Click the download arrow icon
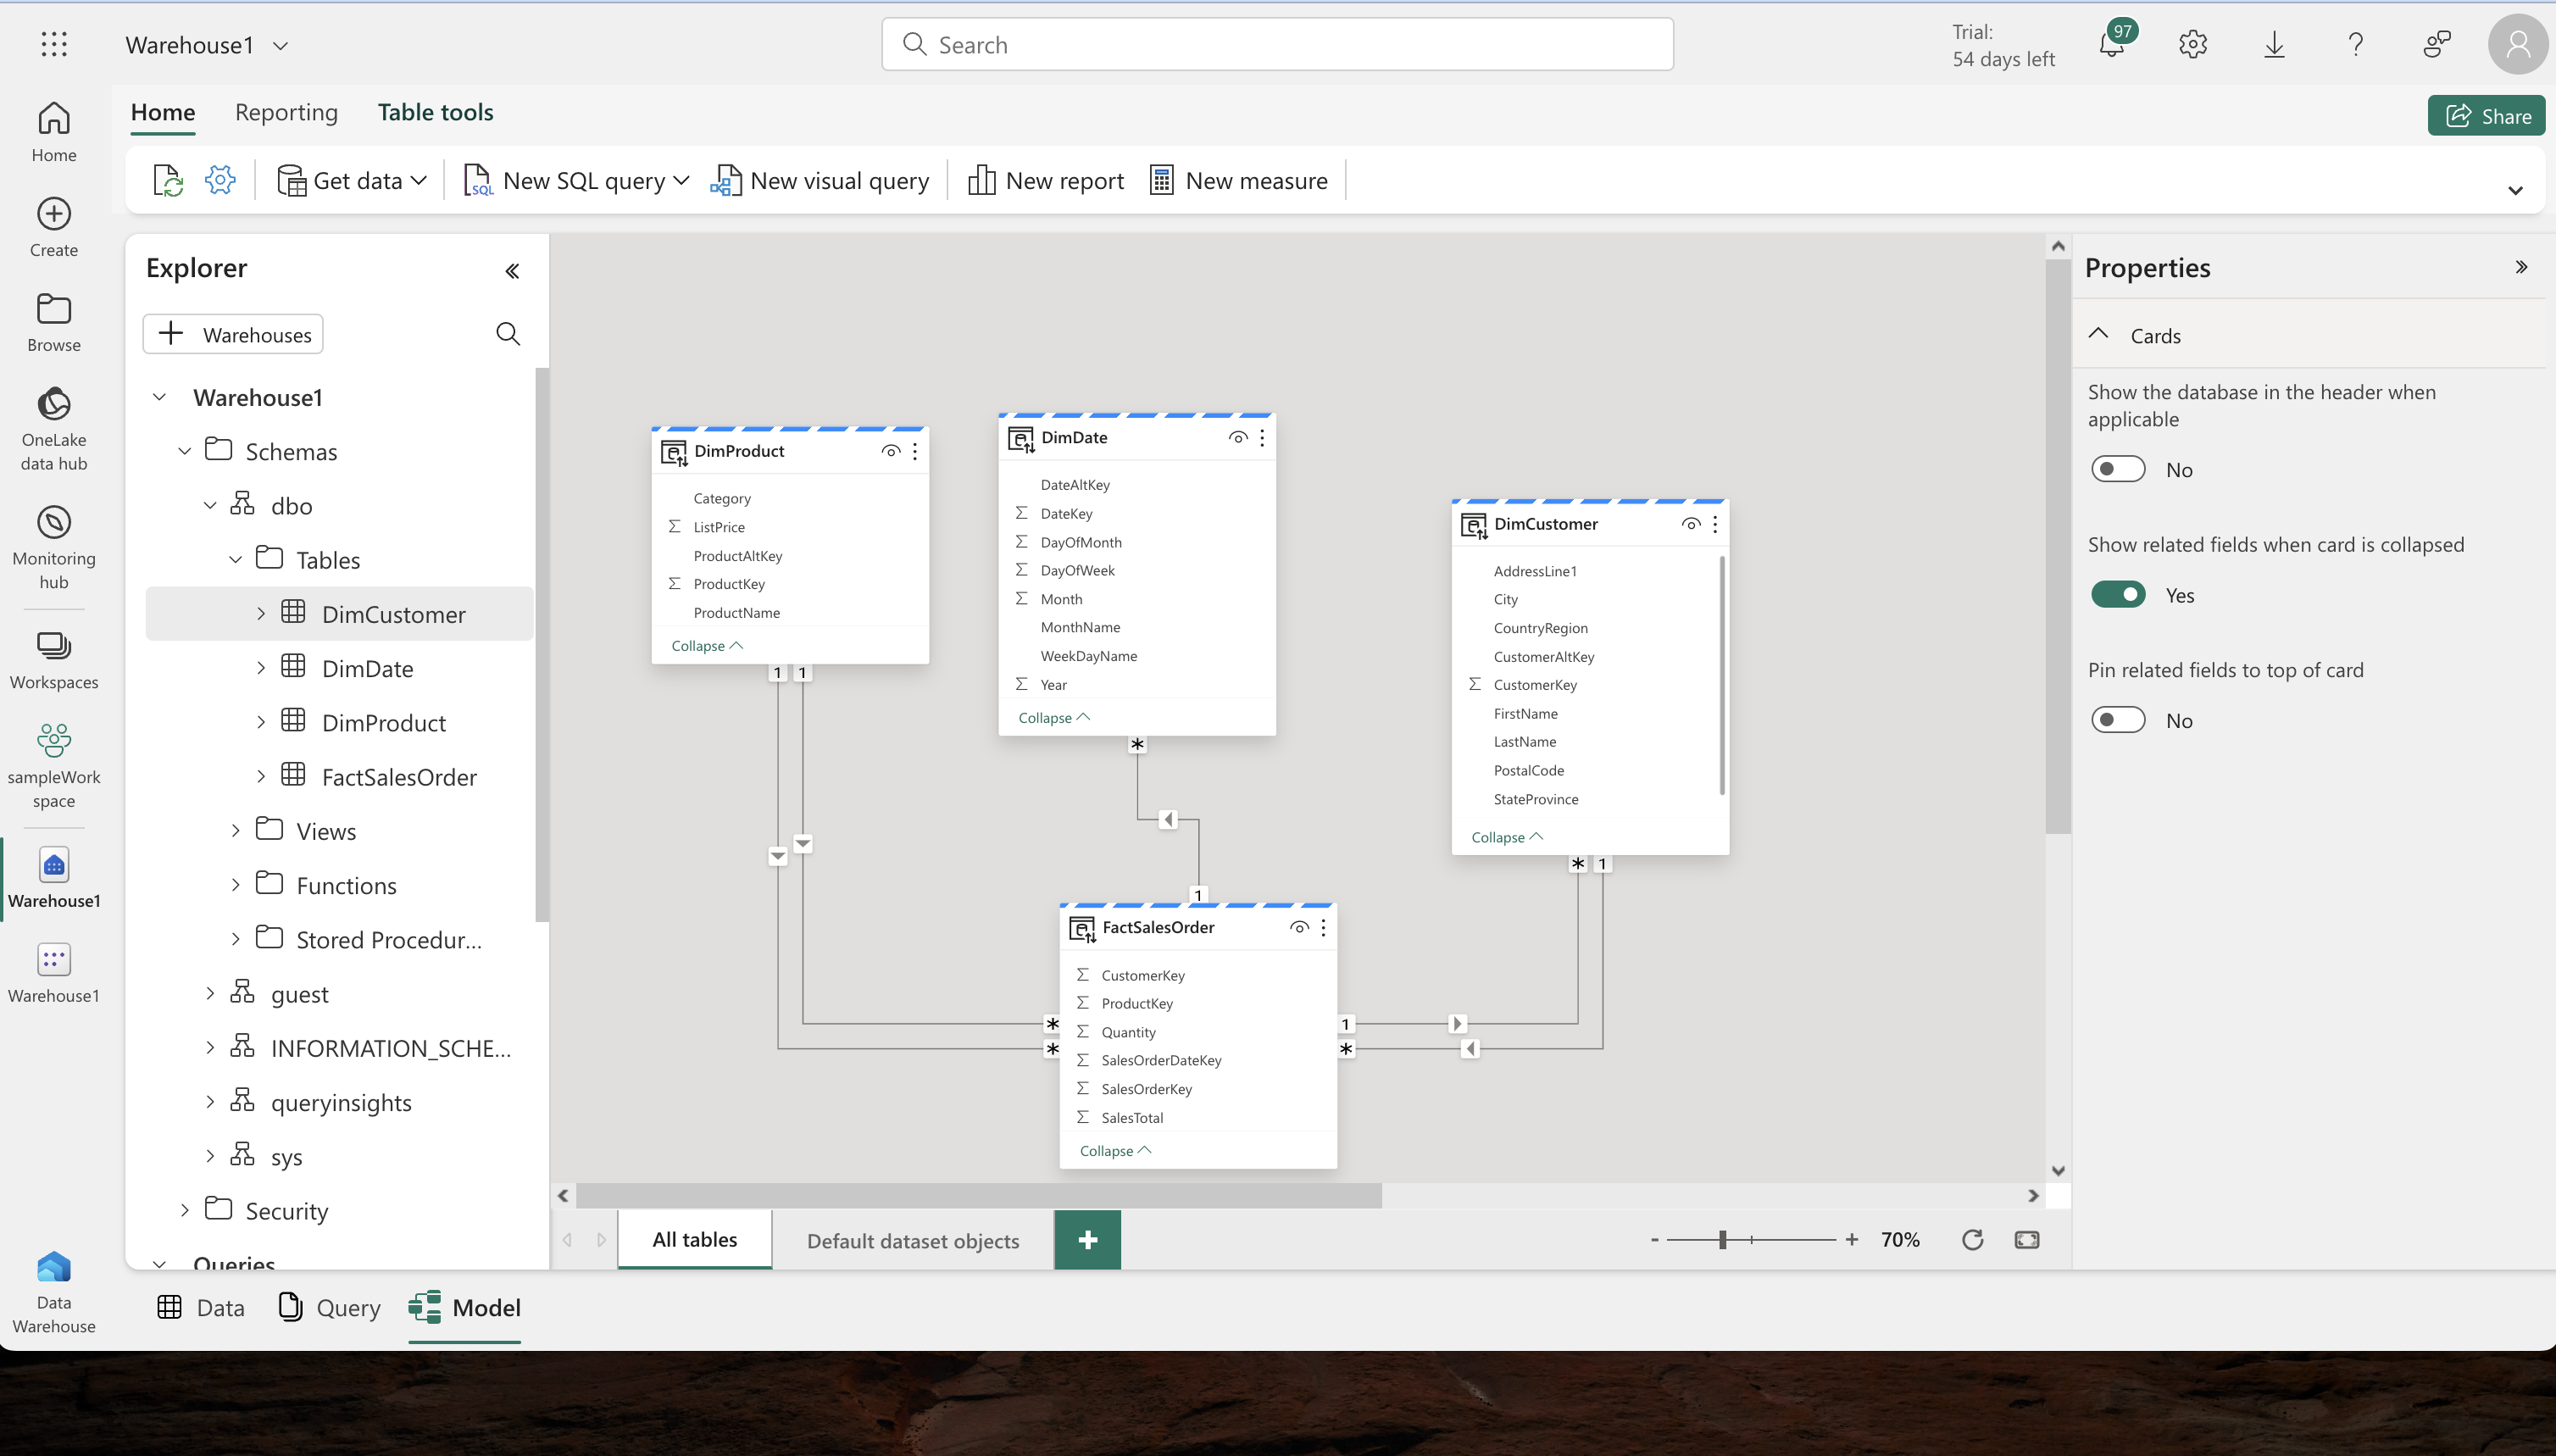This screenshot has height=1456, width=2556. (x=2274, y=44)
